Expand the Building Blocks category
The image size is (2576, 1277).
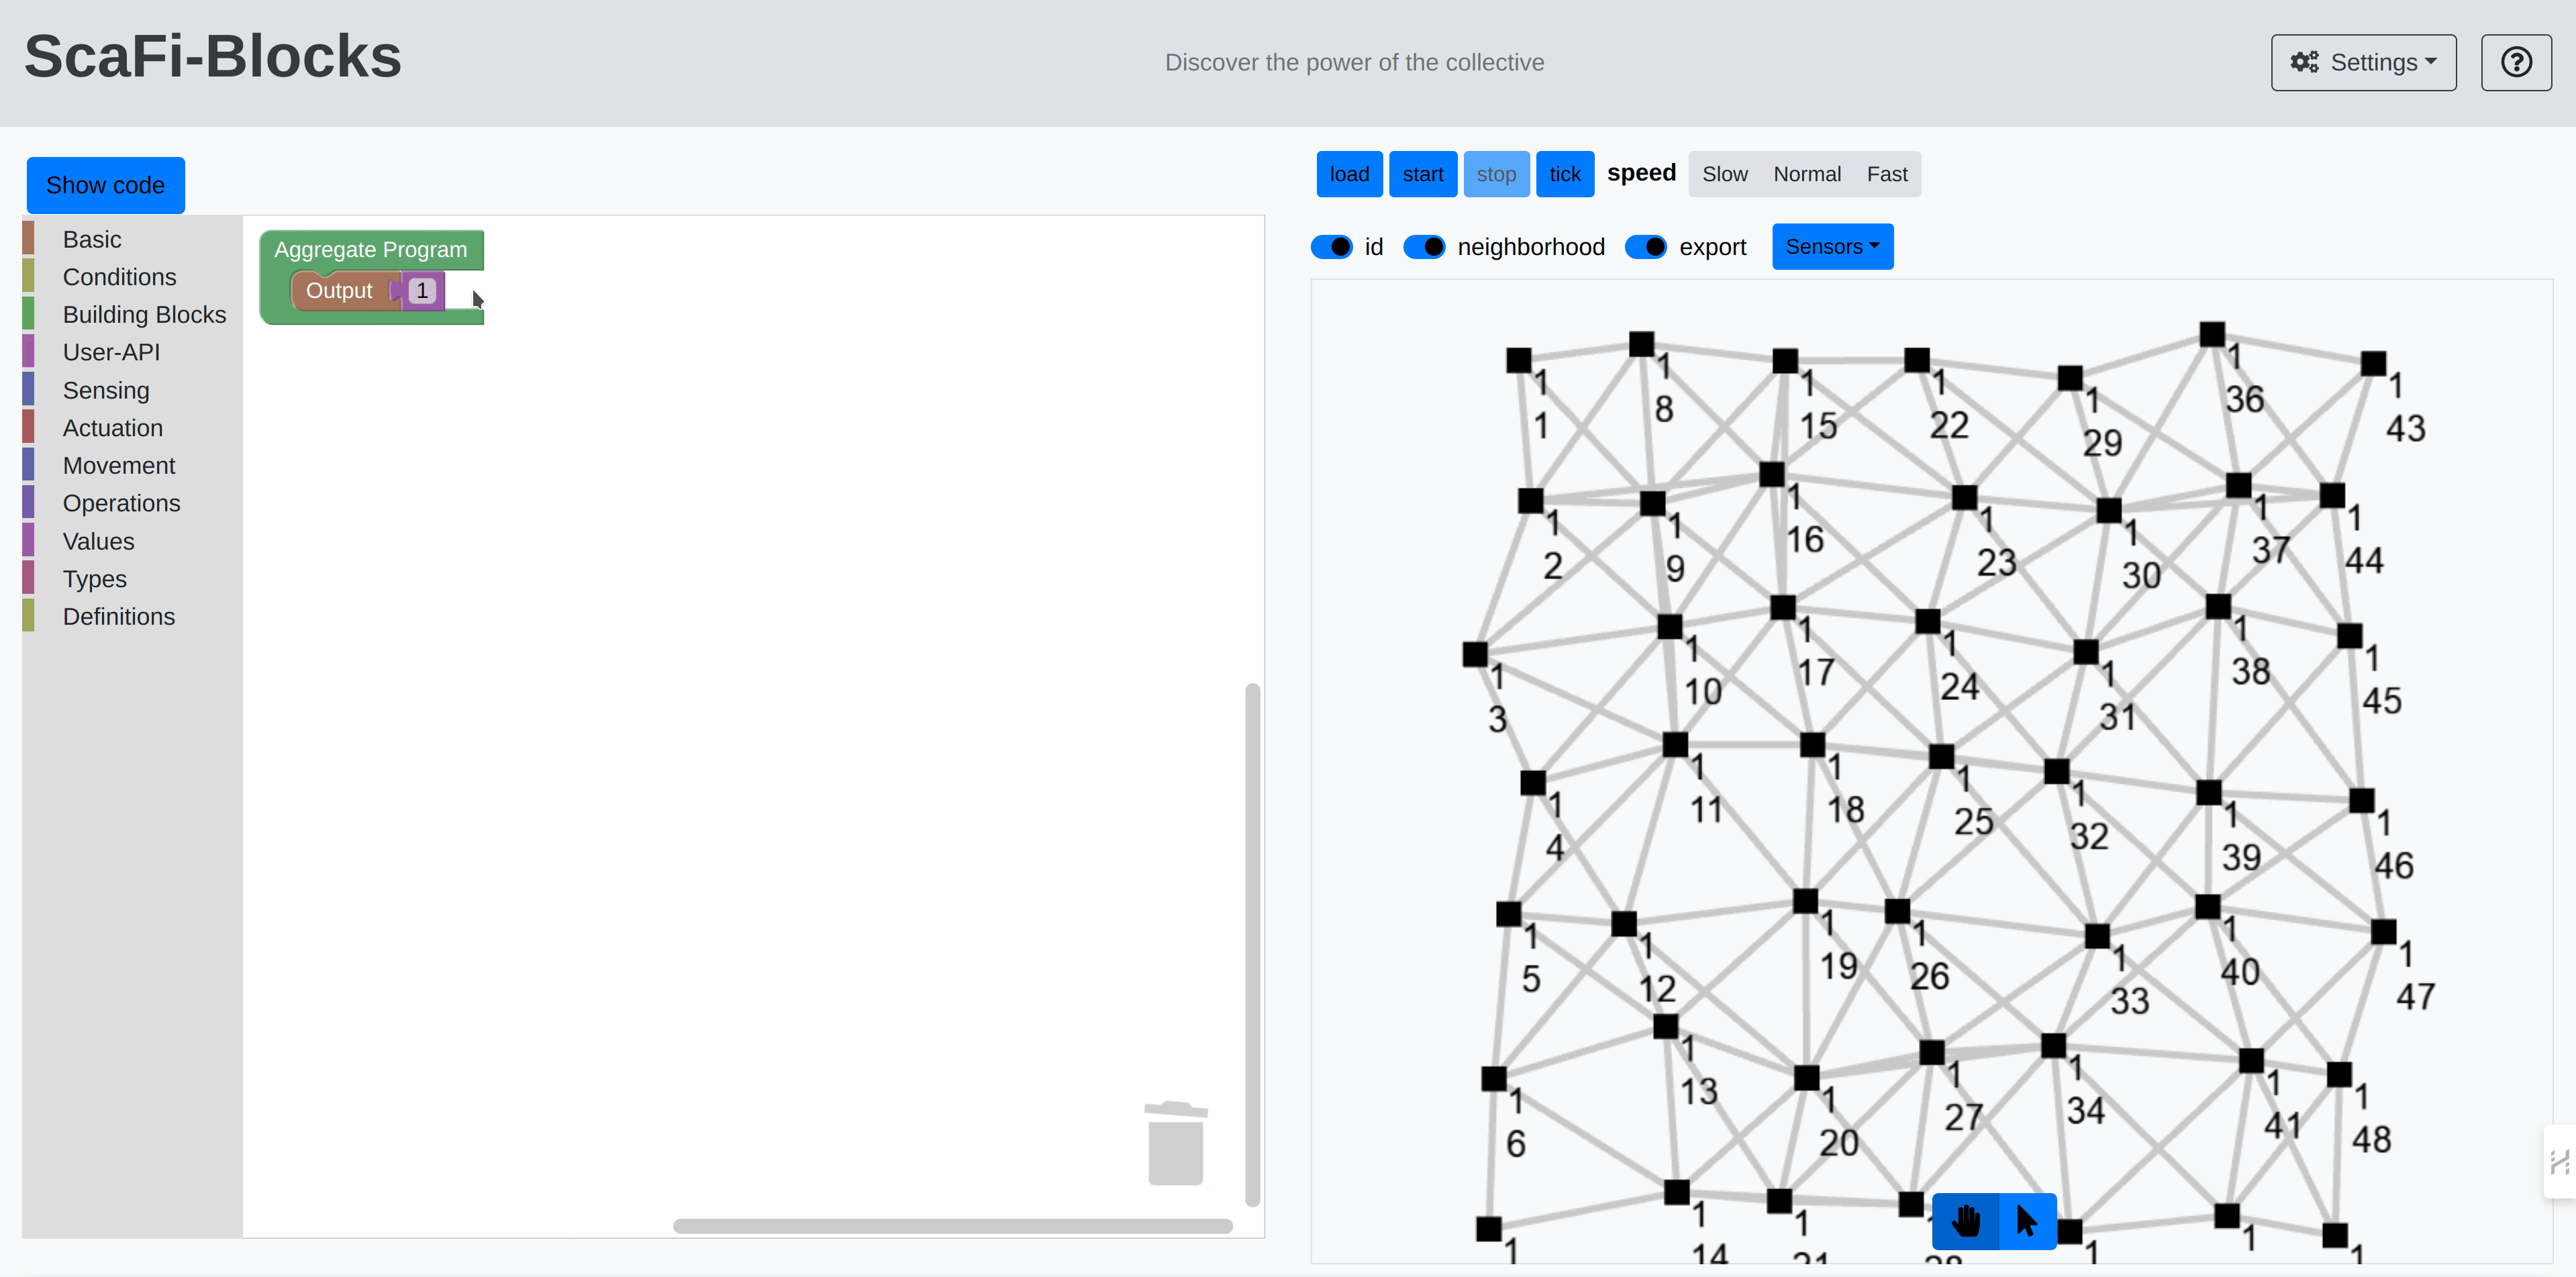point(144,314)
